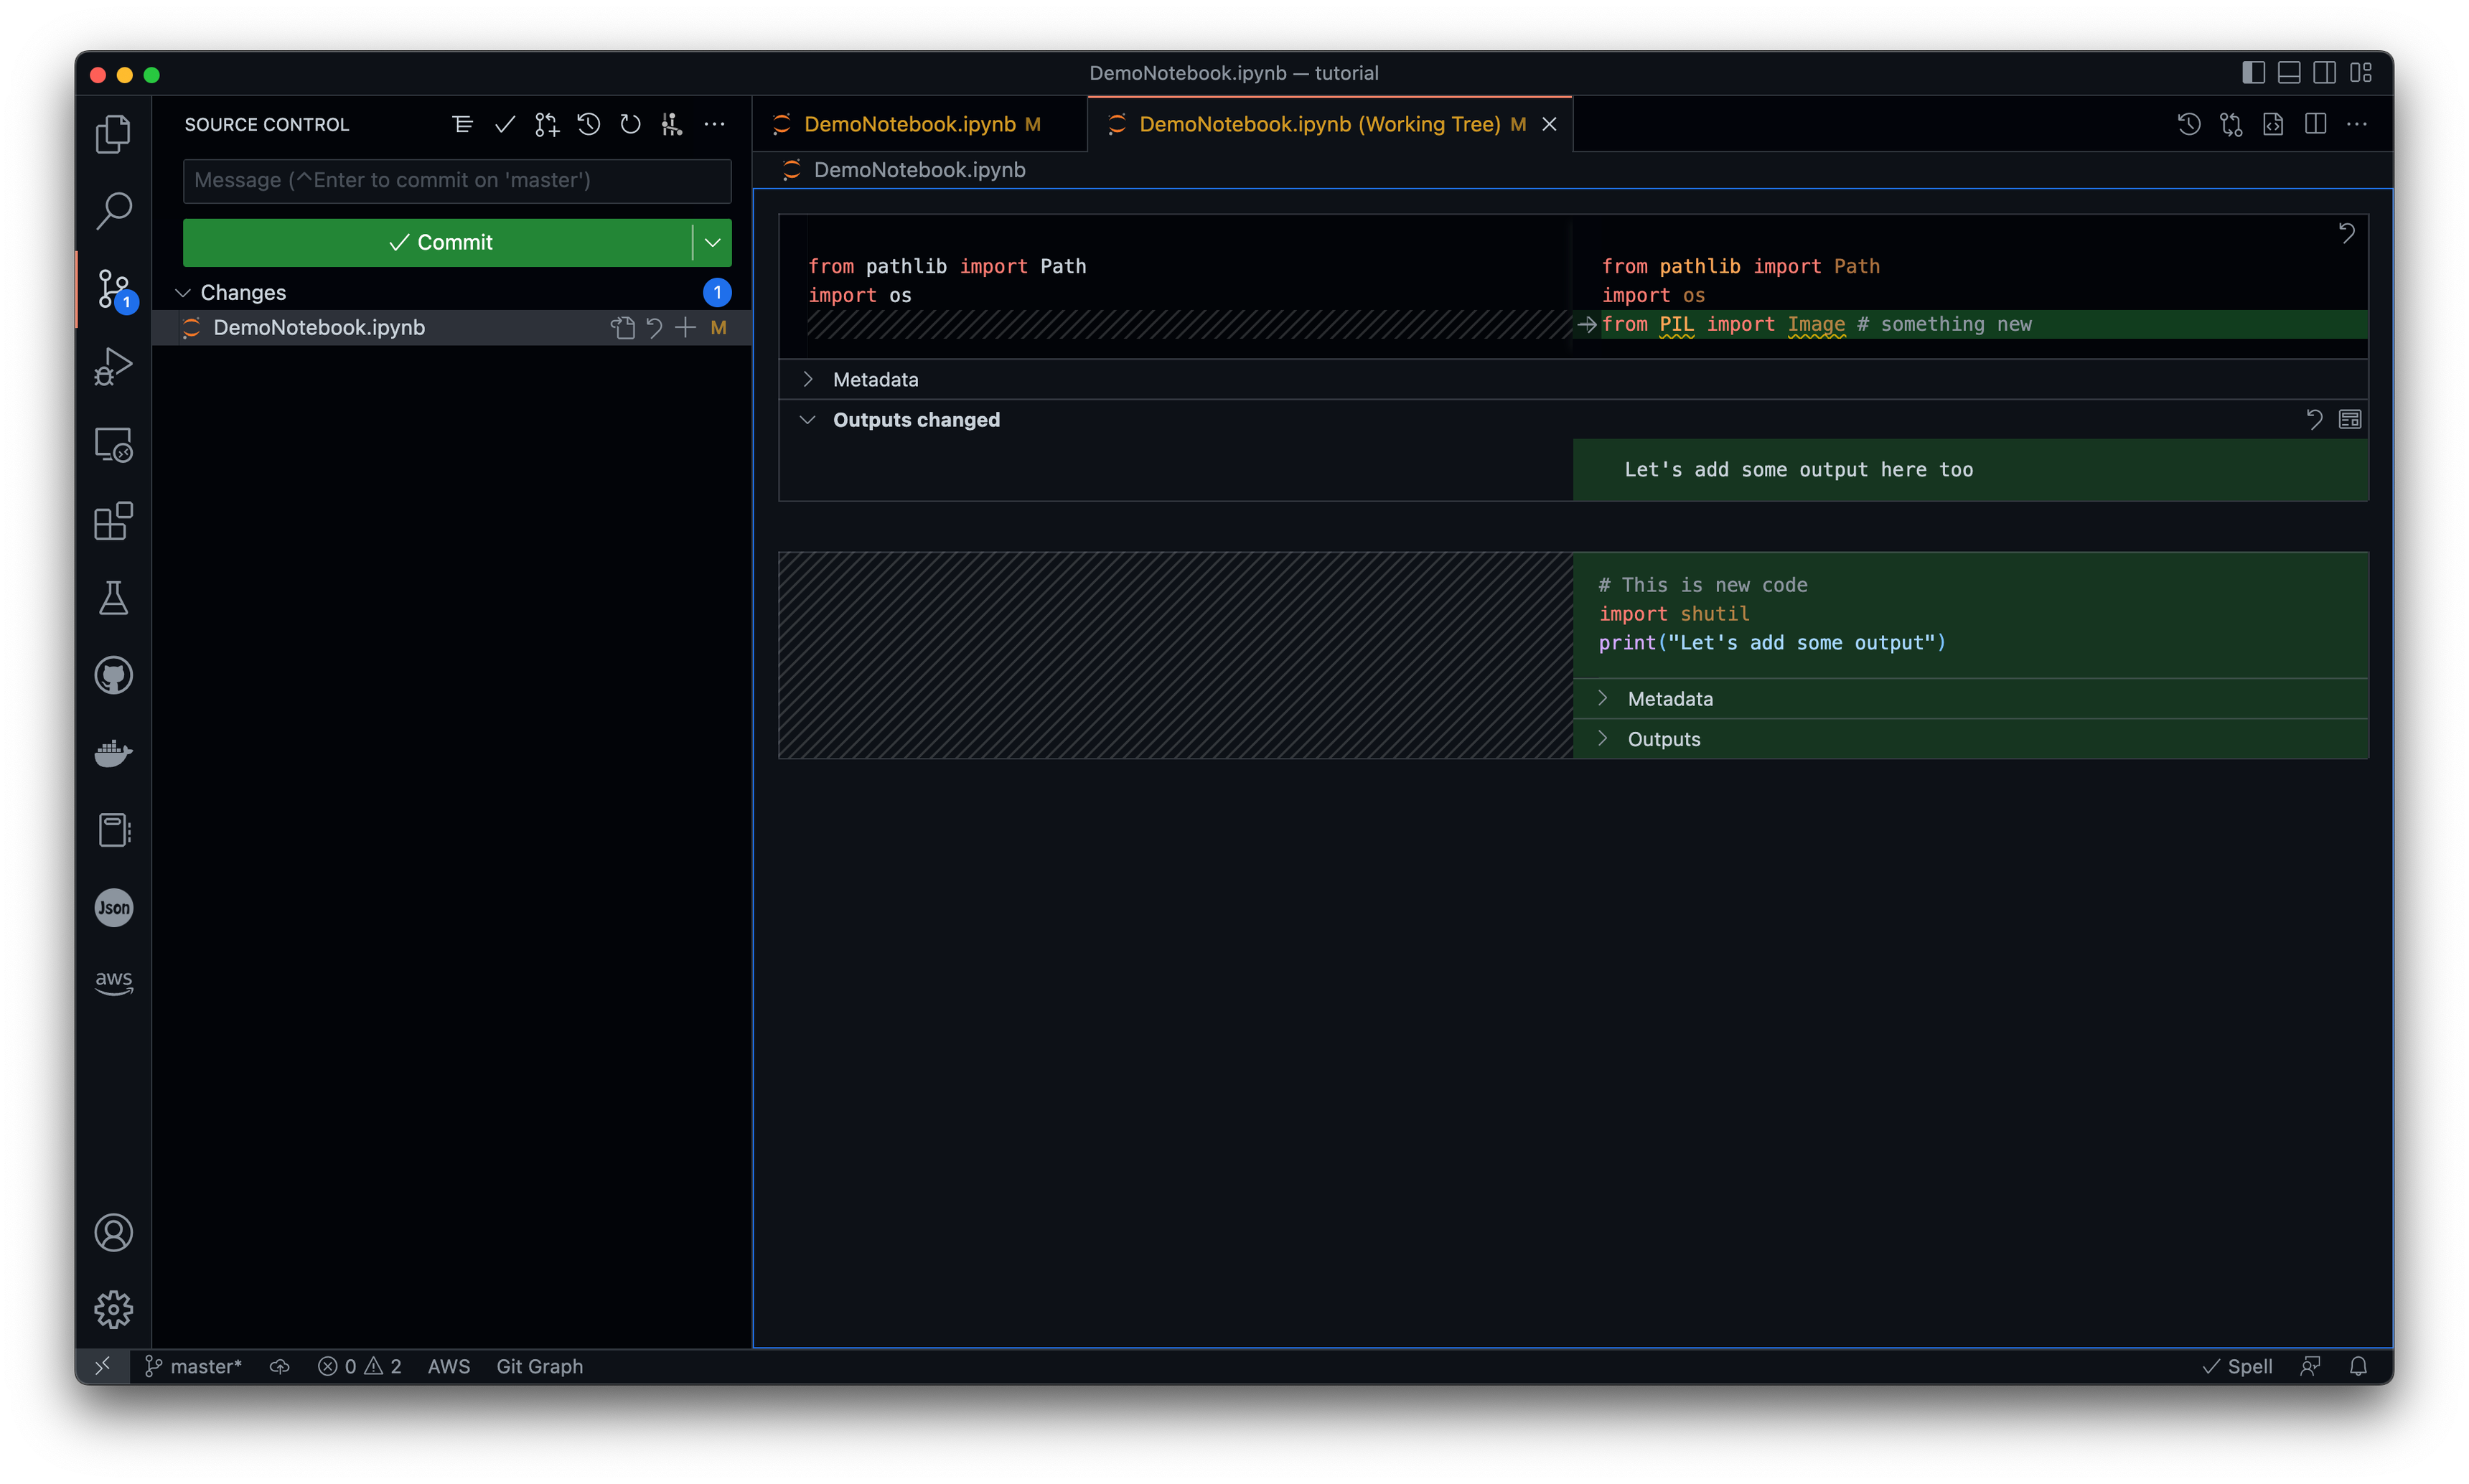
Task: Show file history in Source Control header
Action: coord(588,124)
